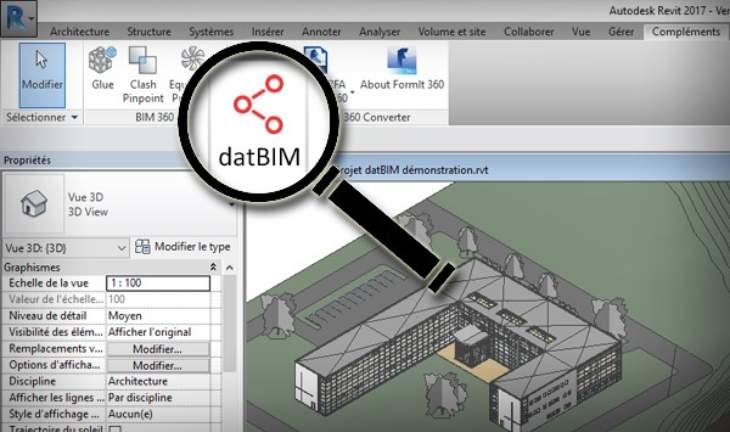Screen dimensions: 730x432
Task: Open the Architecture ribbon tab
Action: (80, 32)
